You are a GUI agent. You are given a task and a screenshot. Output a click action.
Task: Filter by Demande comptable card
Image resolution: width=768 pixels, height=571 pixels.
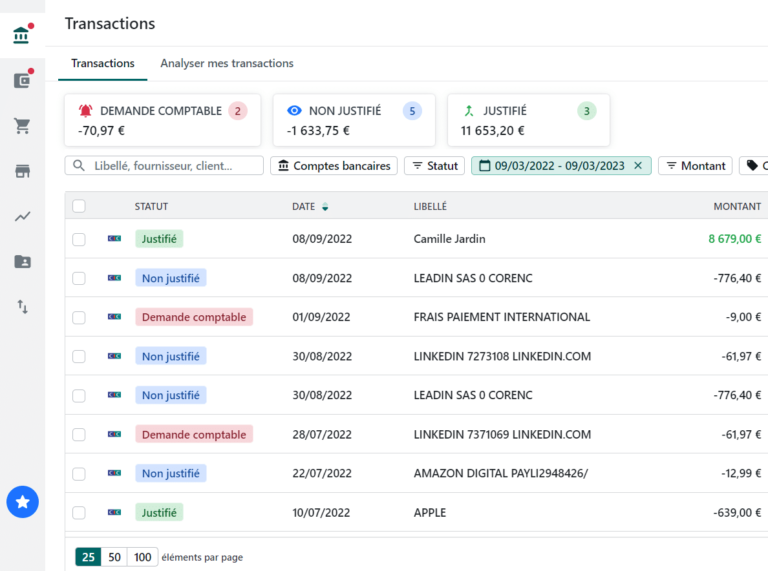point(162,120)
